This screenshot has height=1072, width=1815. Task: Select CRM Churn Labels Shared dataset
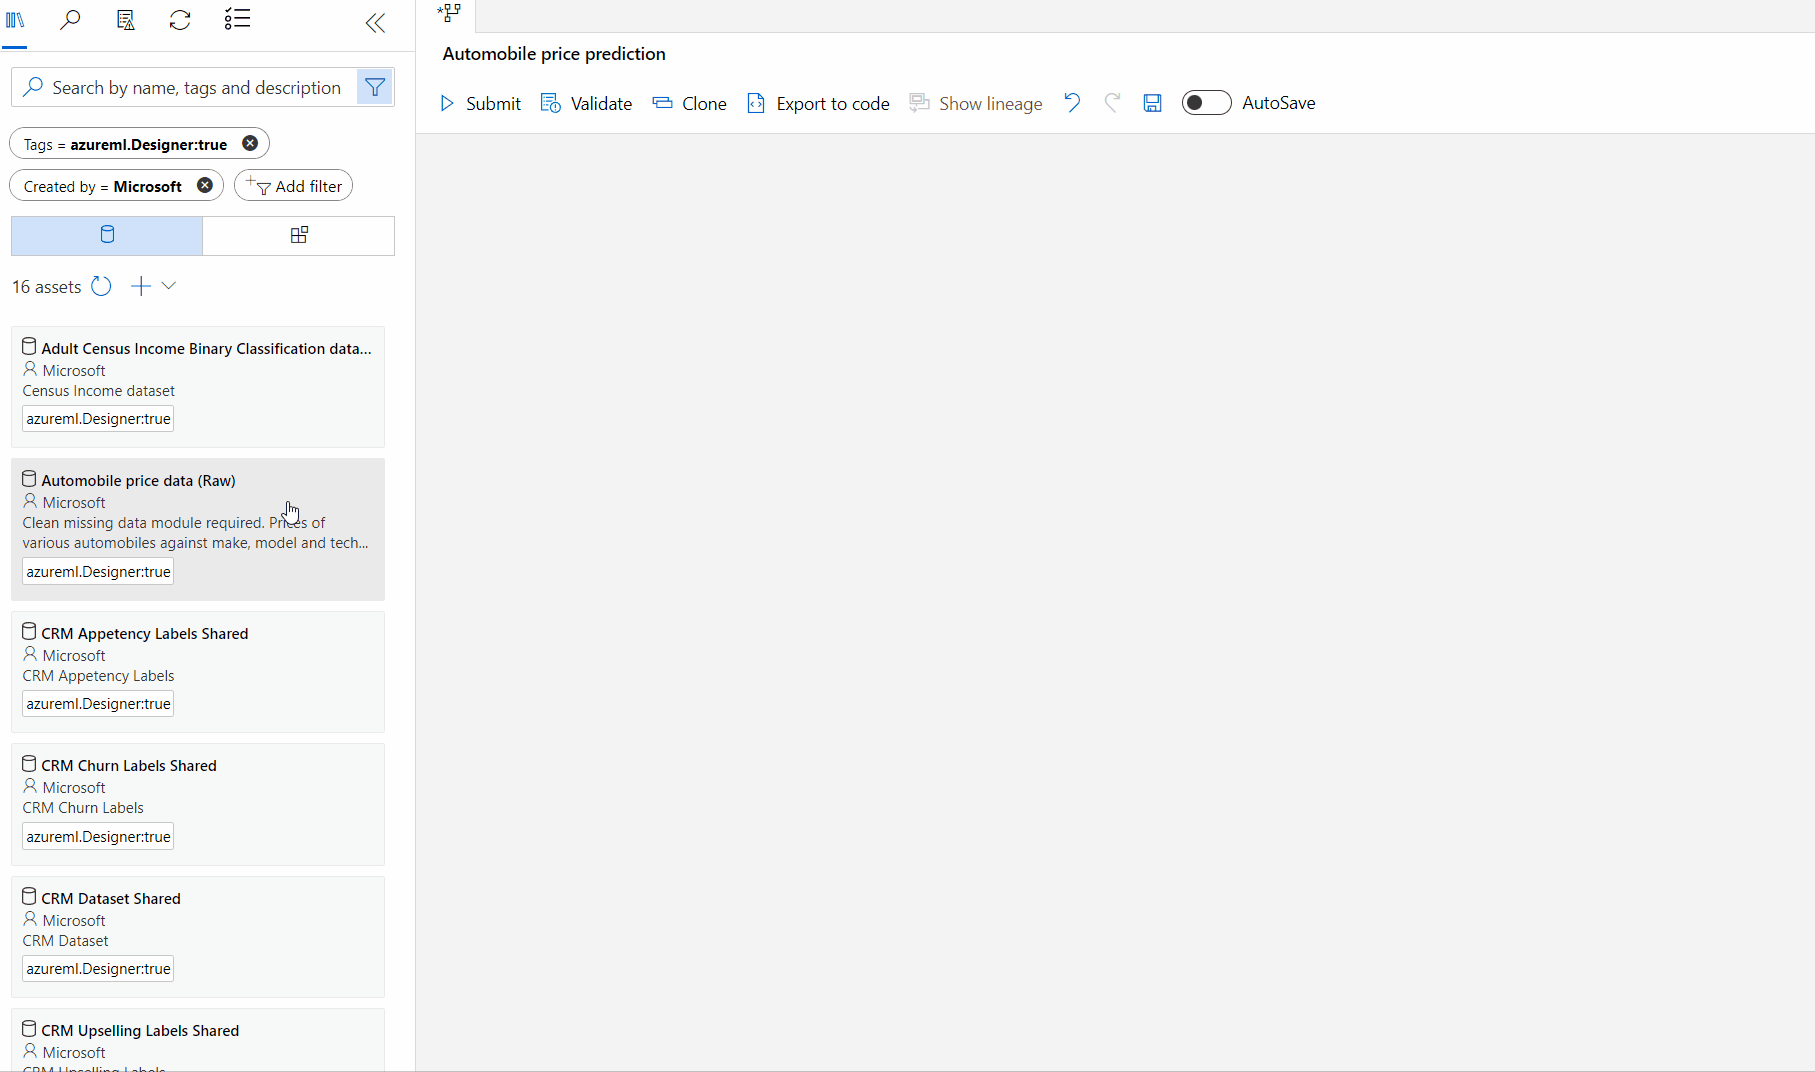tap(198, 804)
